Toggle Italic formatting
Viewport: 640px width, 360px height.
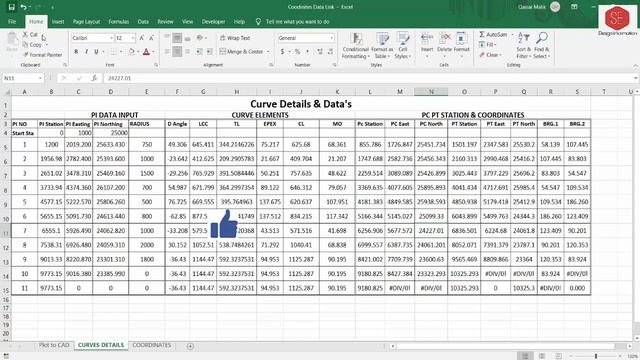point(86,52)
